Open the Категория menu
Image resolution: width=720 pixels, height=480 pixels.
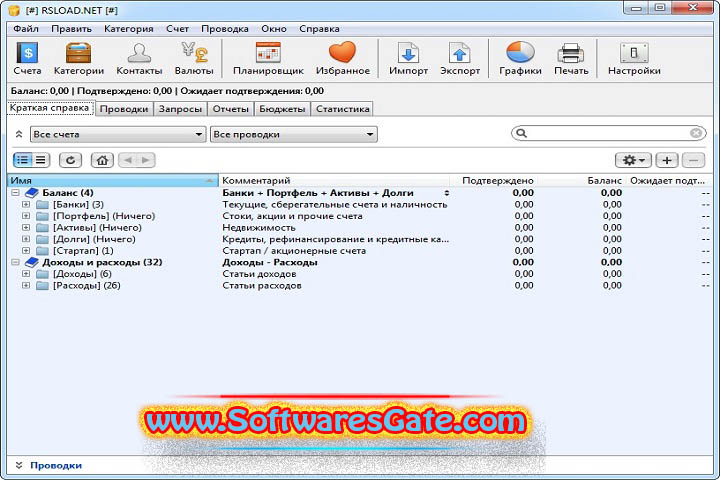click(129, 28)
